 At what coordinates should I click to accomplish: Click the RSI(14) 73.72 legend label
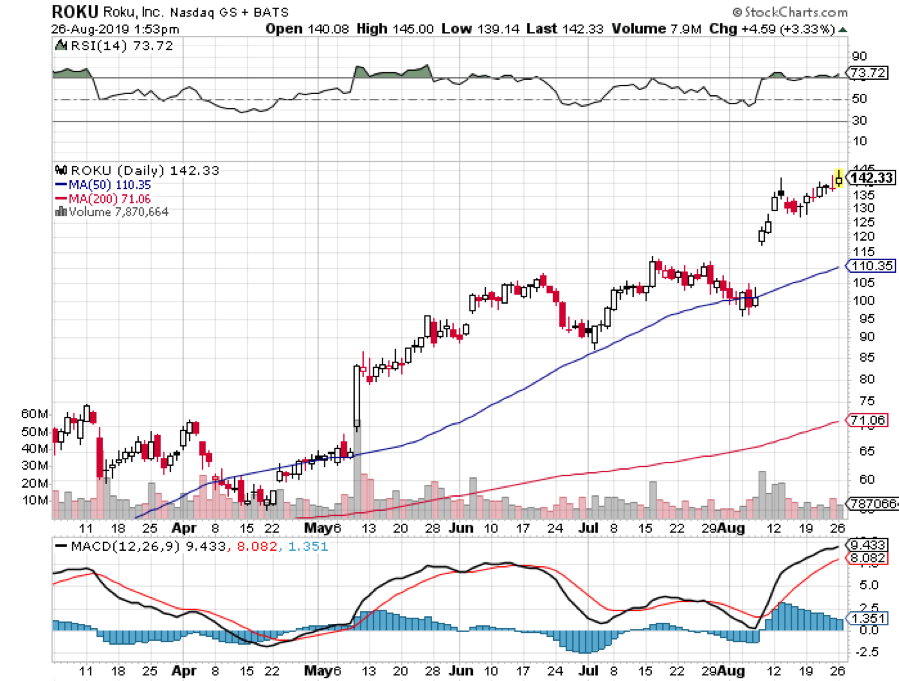pyautogui.click(x=121, y=46)
